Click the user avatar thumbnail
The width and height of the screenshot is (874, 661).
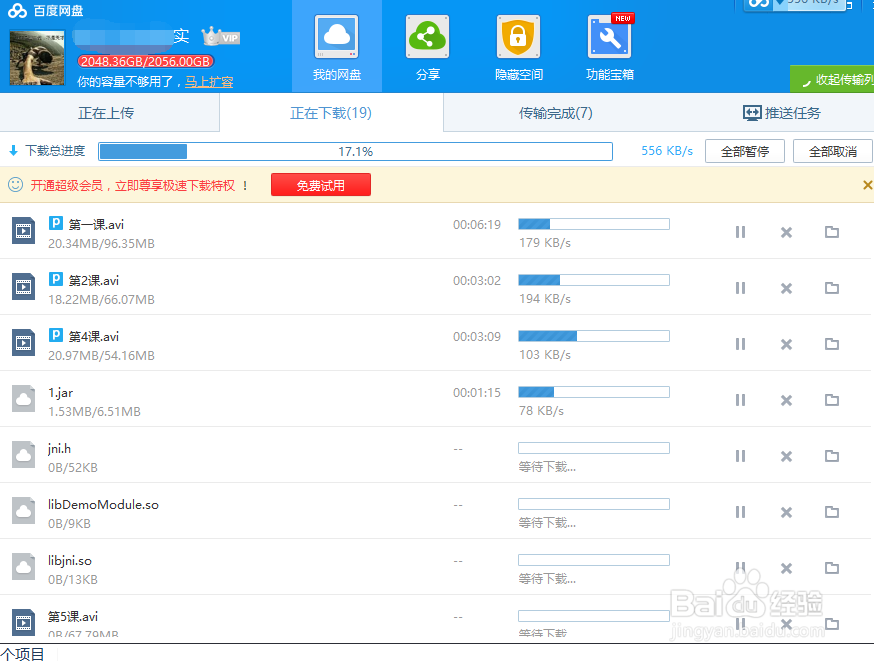pyautogui.click(x=37, y=58)
